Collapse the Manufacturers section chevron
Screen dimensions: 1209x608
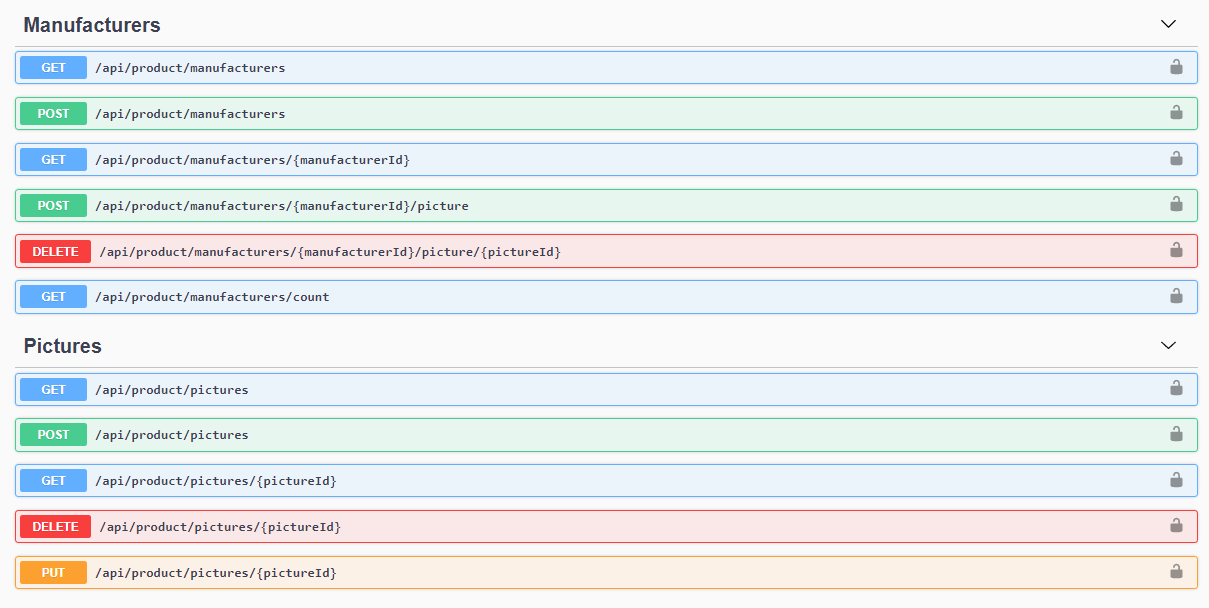(x=1168, y=24)
